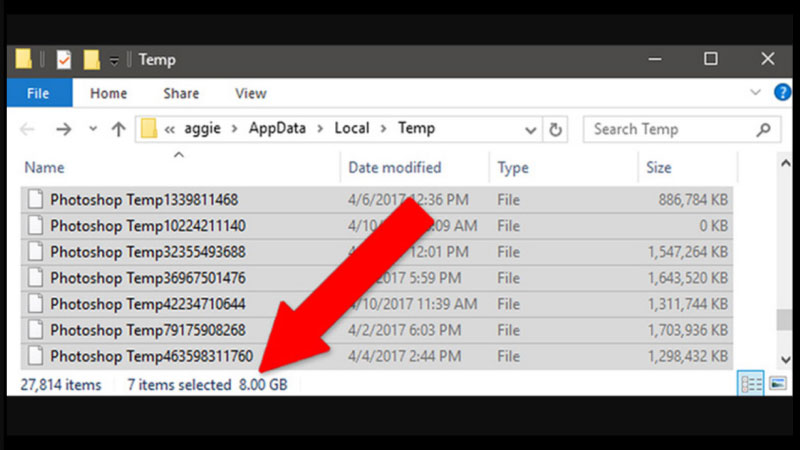Screen dimensions: 800x450
Task: Expand the recent locations dropdown arrow
Action: 93,129
